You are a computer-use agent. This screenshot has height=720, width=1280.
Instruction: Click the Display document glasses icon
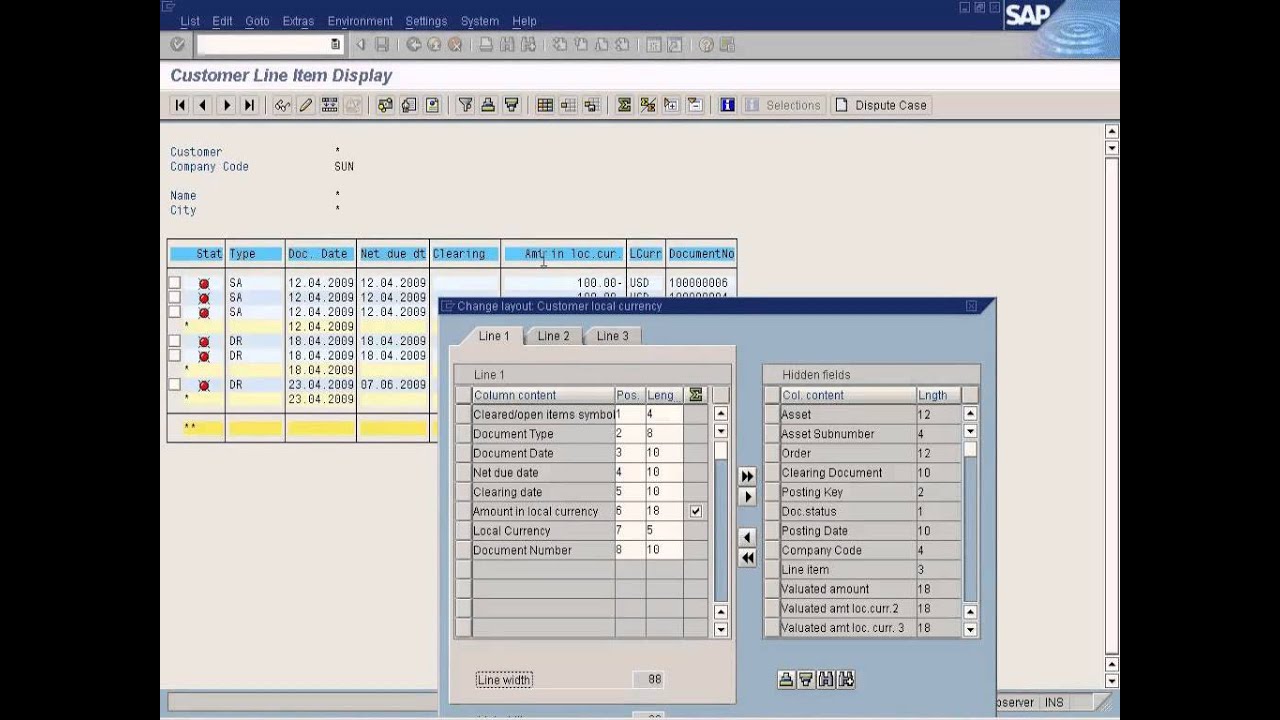(x=283, y=105)
